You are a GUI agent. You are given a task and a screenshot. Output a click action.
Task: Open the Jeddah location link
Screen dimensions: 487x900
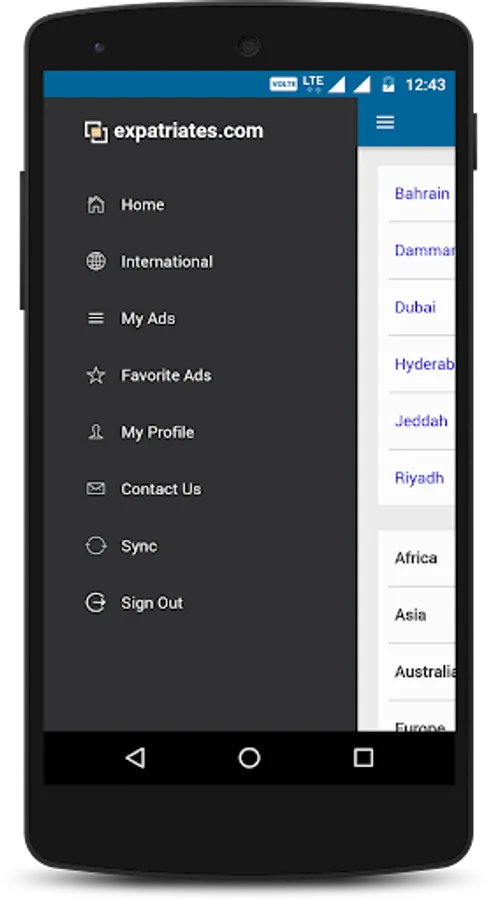421,421
